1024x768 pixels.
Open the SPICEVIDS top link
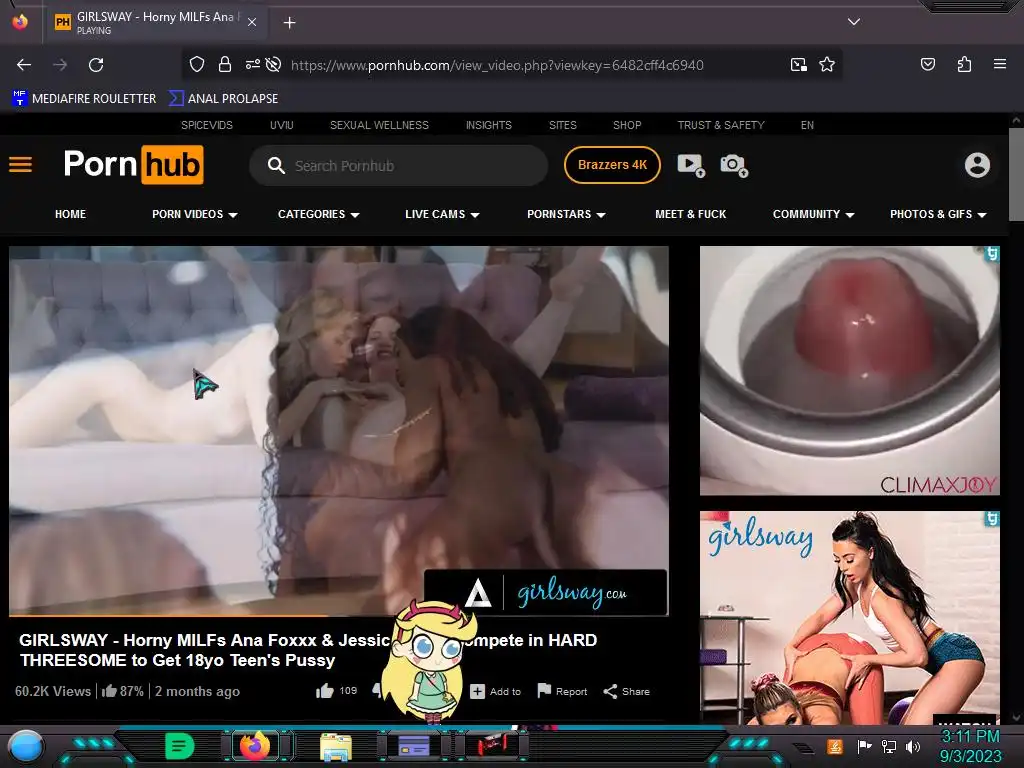click(x=206, y=125)
